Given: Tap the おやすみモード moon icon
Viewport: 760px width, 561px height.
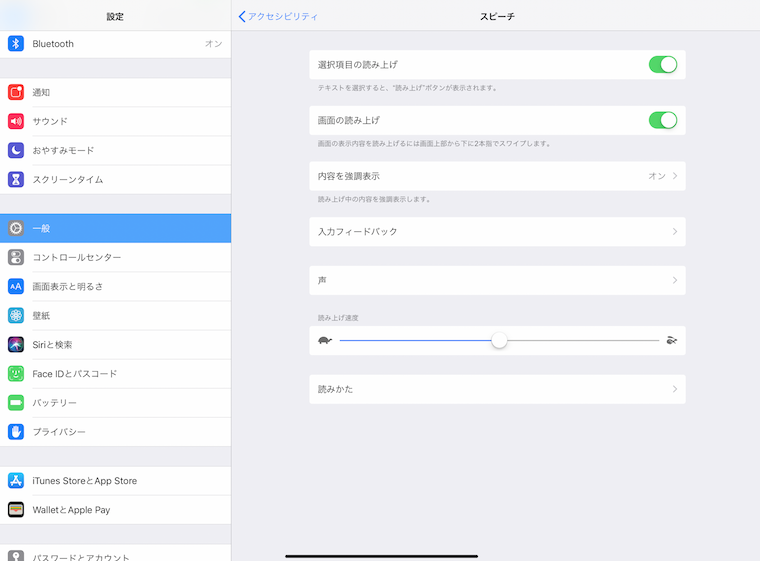Looking at the screenshot, I should 16,150.
